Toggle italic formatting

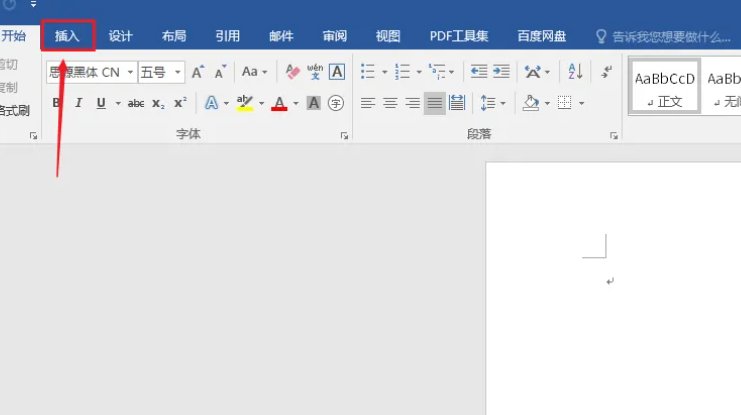click(x=78, y=103)
